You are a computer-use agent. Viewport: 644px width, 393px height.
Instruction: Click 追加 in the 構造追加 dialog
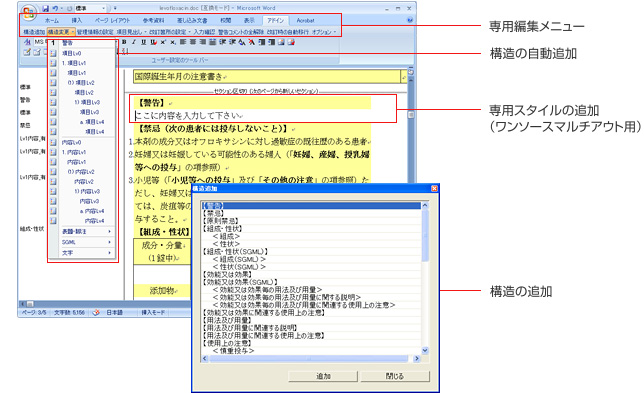coord(323,376)
